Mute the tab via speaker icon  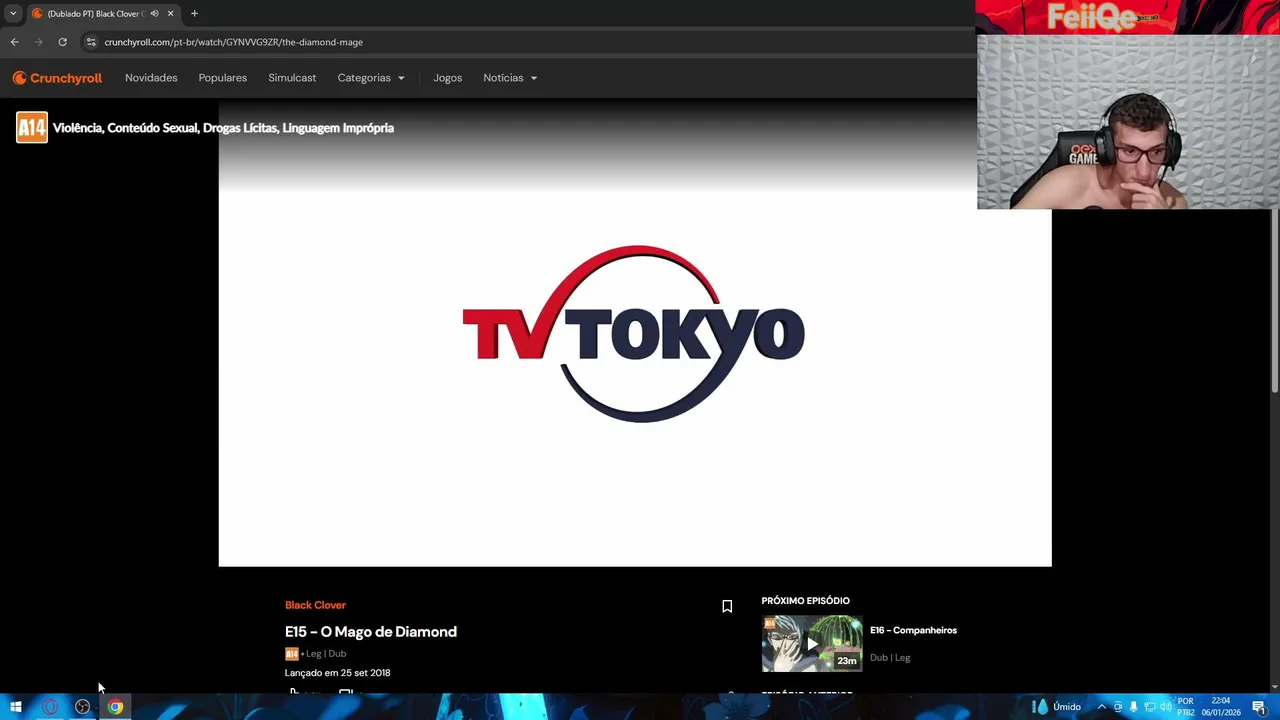coord(154,14)
